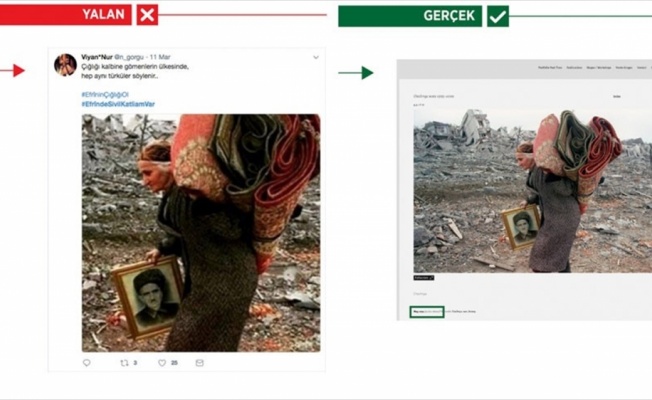Expand the tweet options chevron
Viewport: 652px width, 400px height.
click(316, 57)
